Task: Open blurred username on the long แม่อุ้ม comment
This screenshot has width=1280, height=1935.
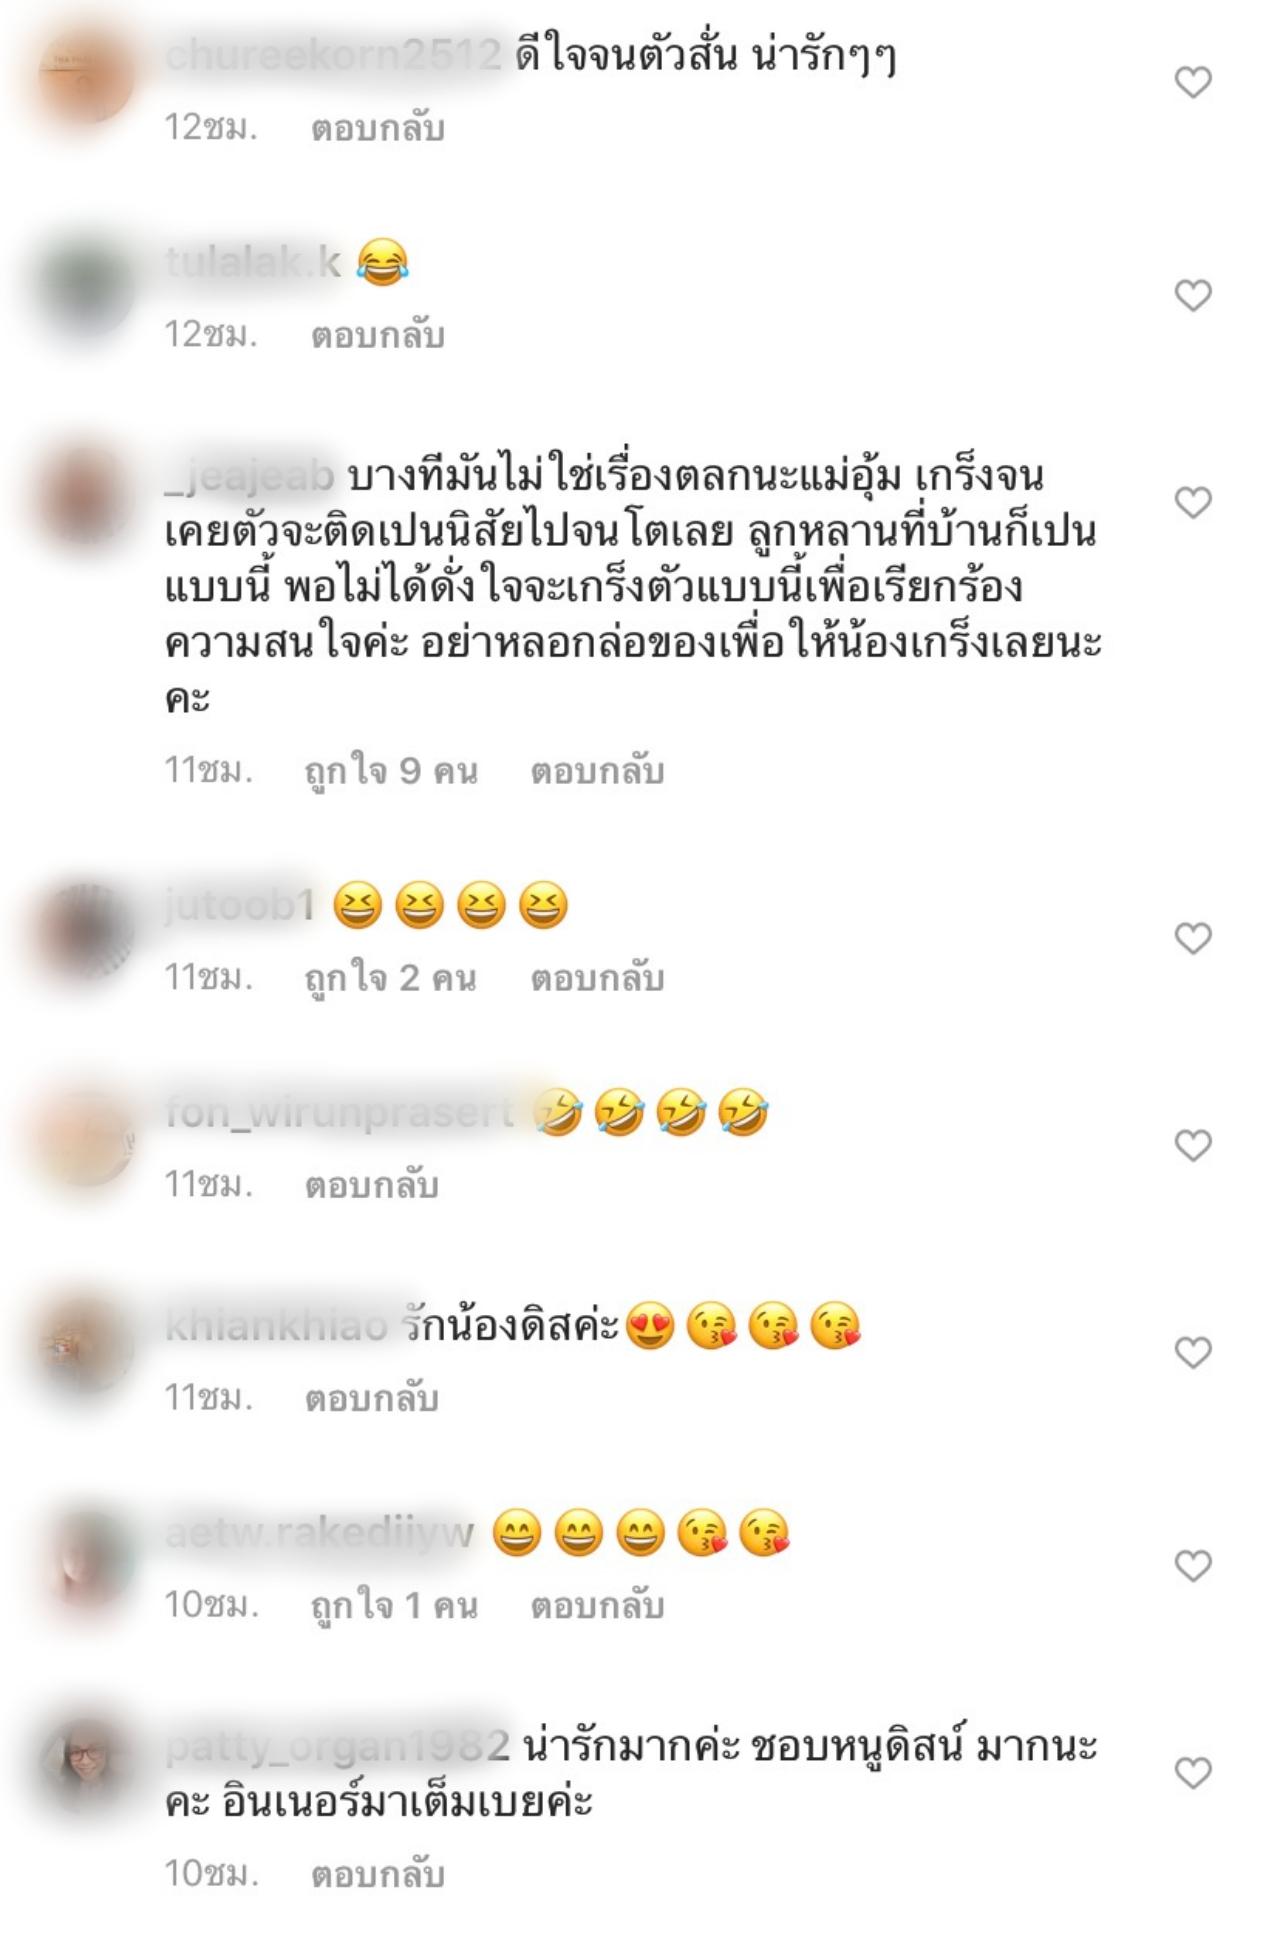Action: [249, 477]
